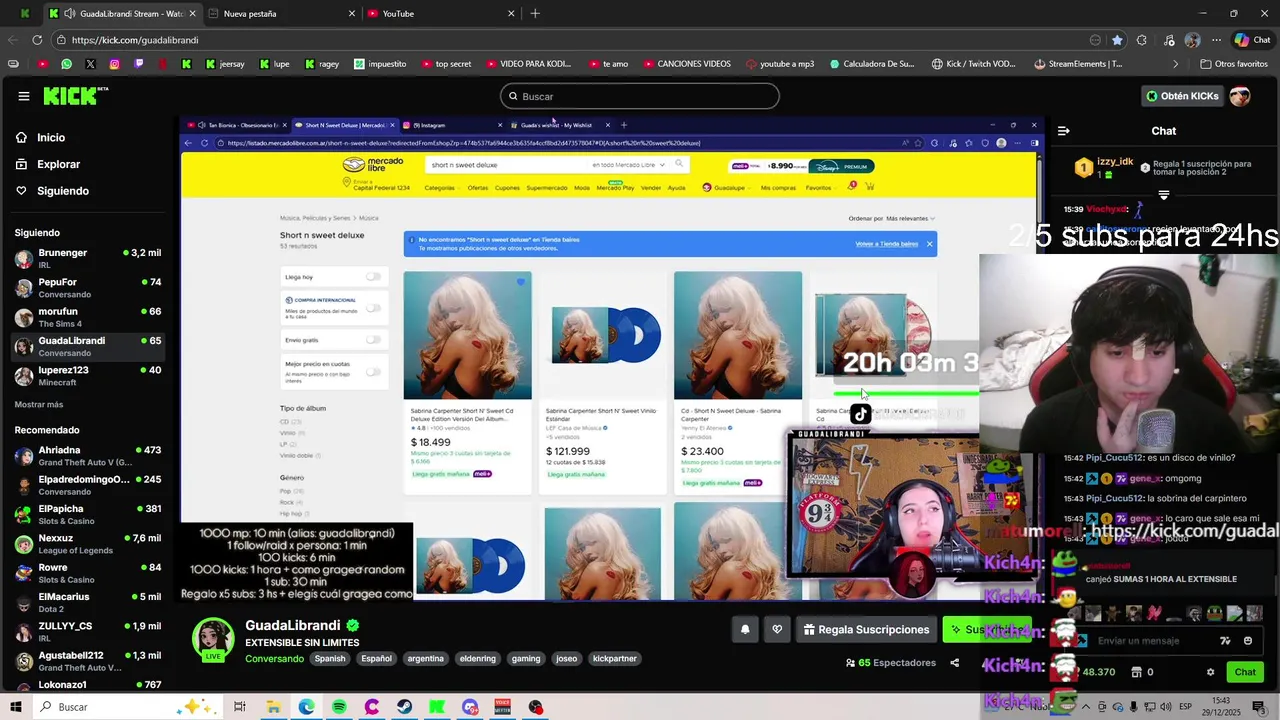Open the Windows Start menu
This screenshot has height=720, width=1280.
tap(15, 707)
